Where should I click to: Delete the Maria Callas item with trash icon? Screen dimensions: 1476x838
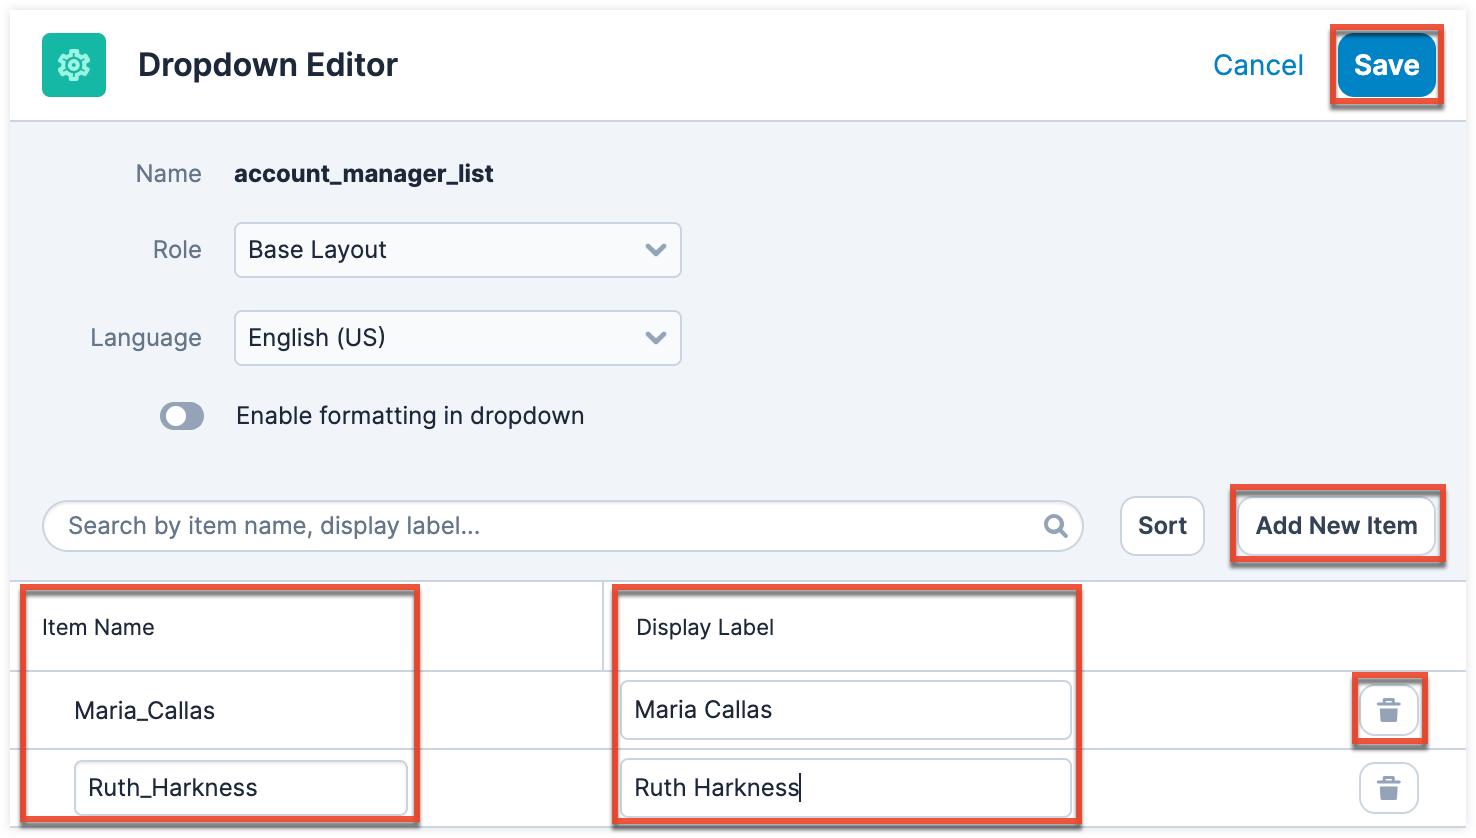coord(1388,711)
